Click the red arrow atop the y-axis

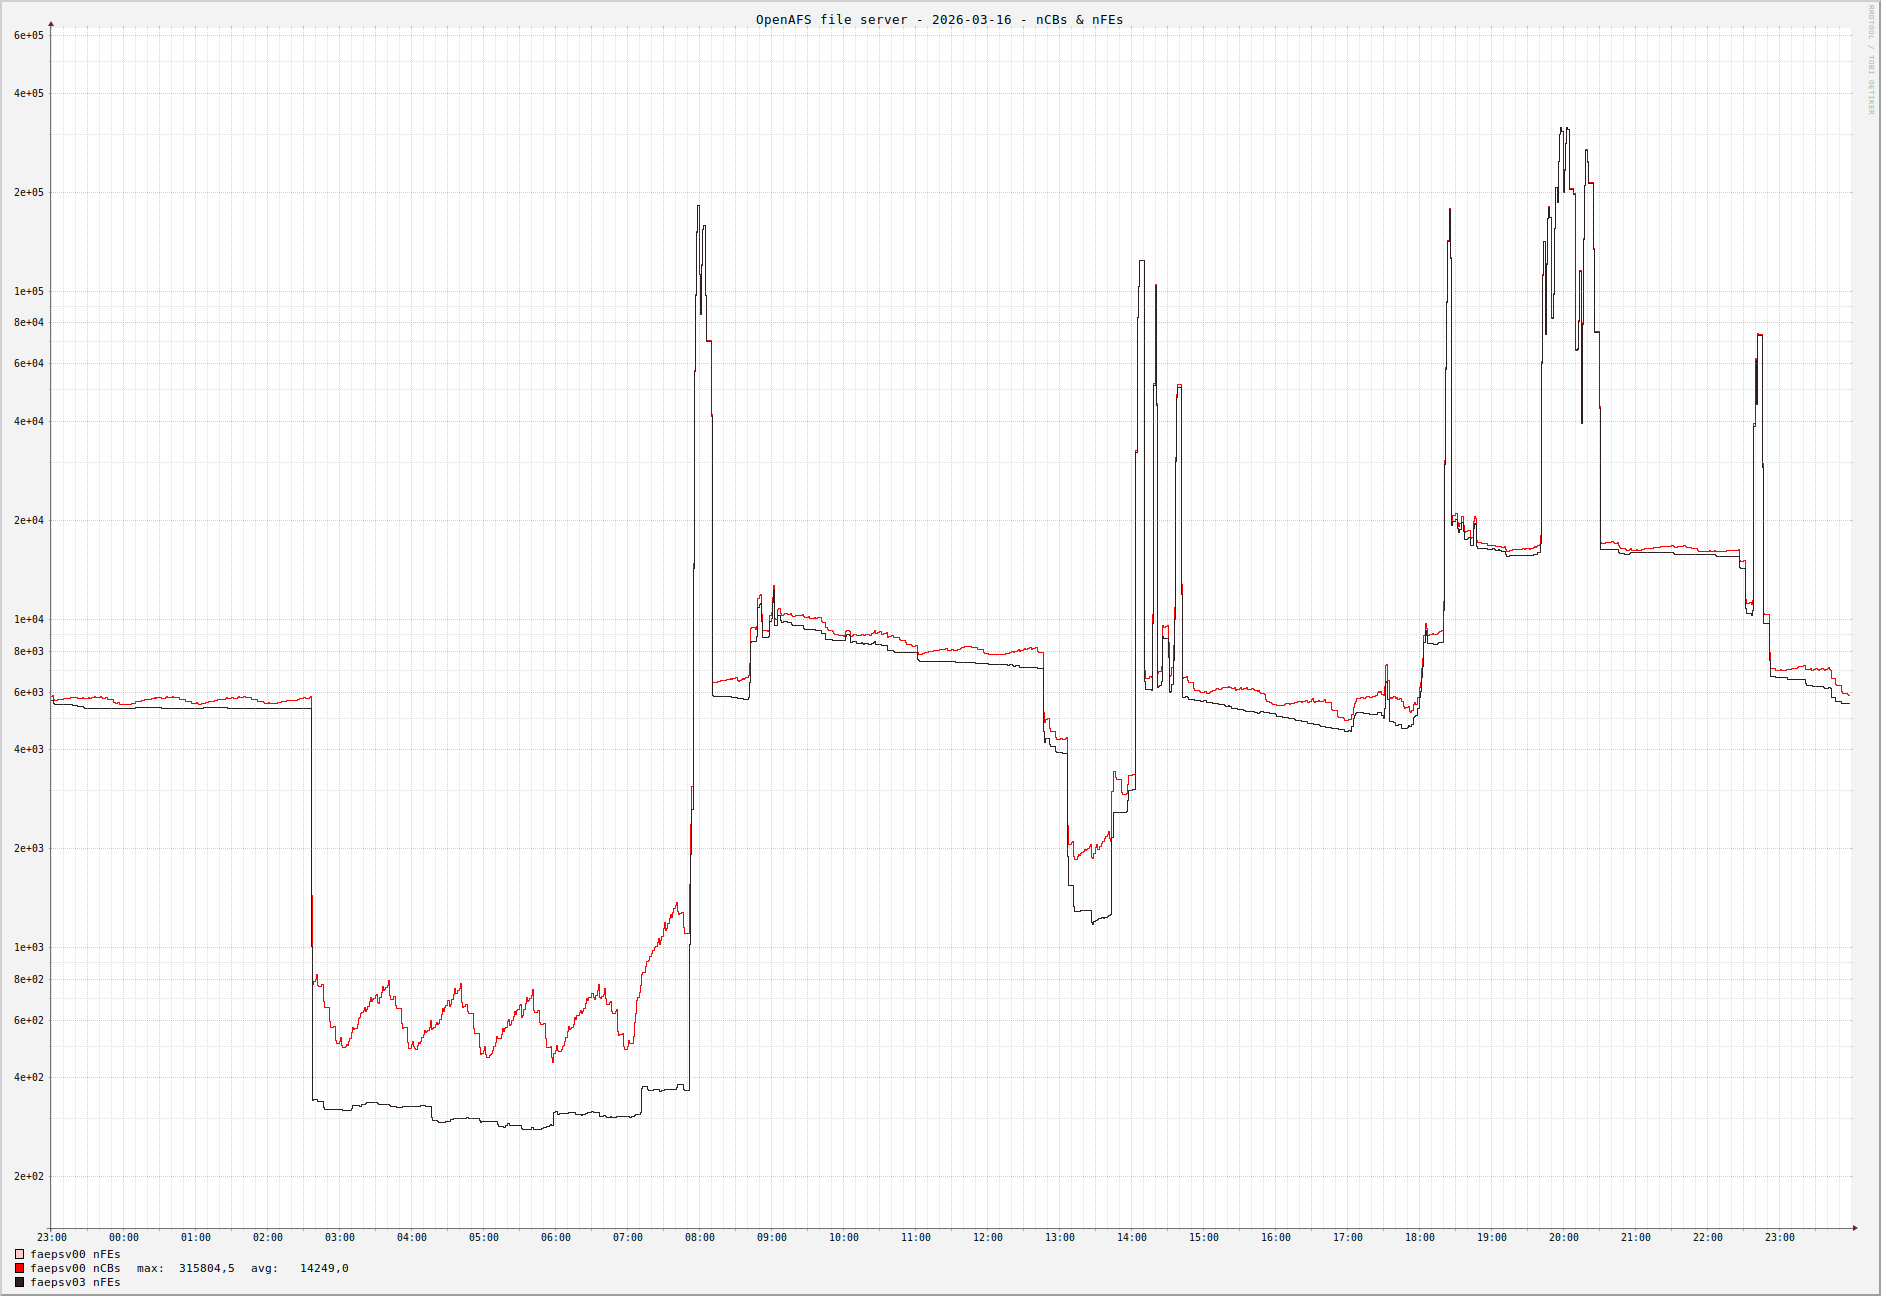tap(51, 23)
